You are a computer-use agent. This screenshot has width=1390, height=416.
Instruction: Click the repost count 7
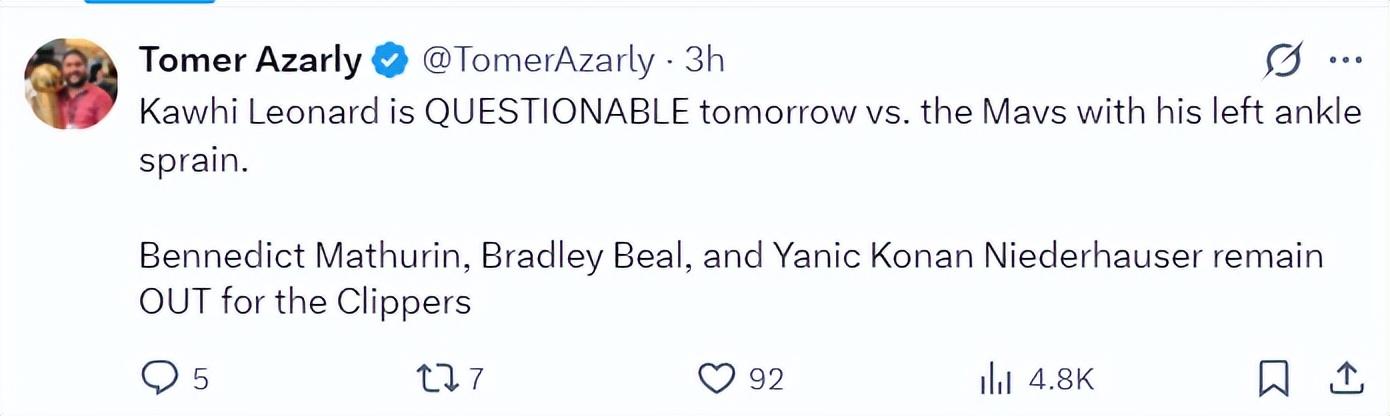point(476,379)
